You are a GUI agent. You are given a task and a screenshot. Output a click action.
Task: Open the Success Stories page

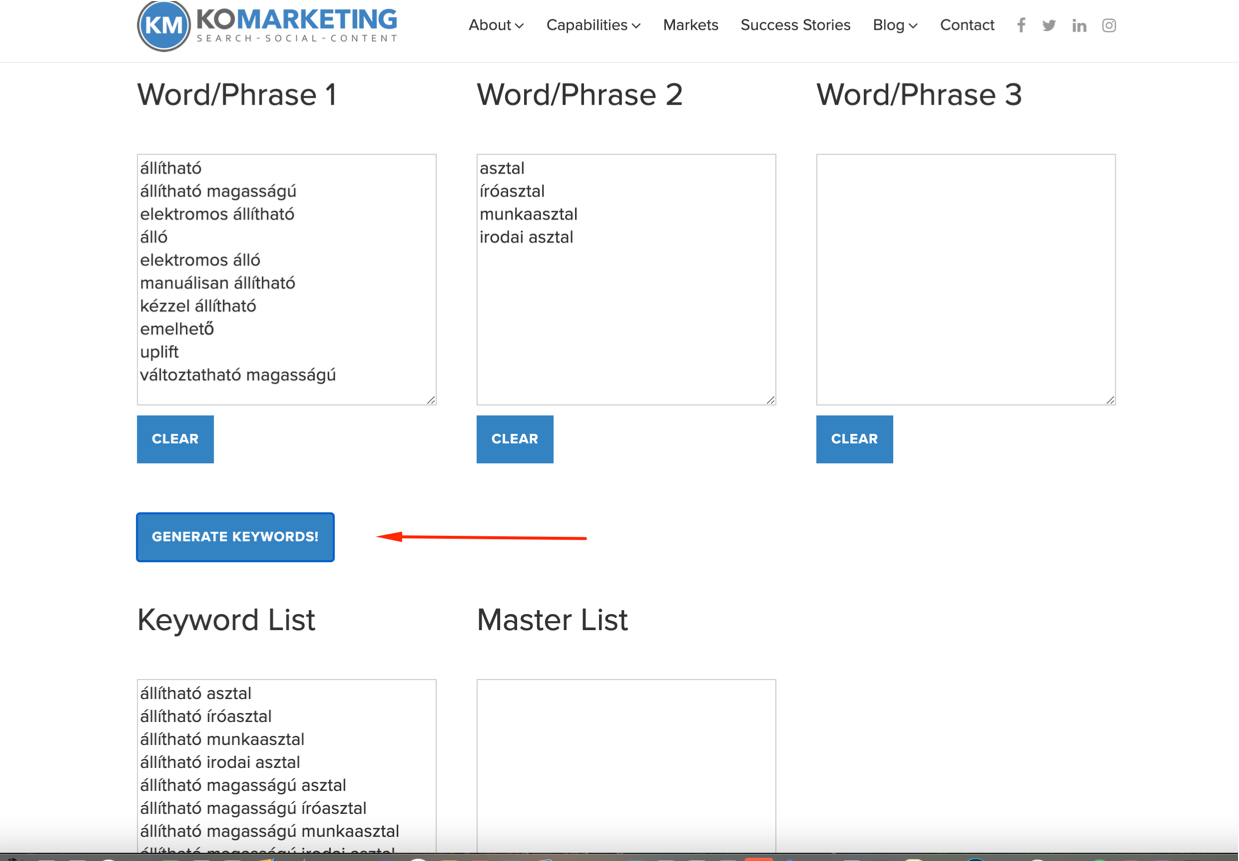click(x=795, y=25)
